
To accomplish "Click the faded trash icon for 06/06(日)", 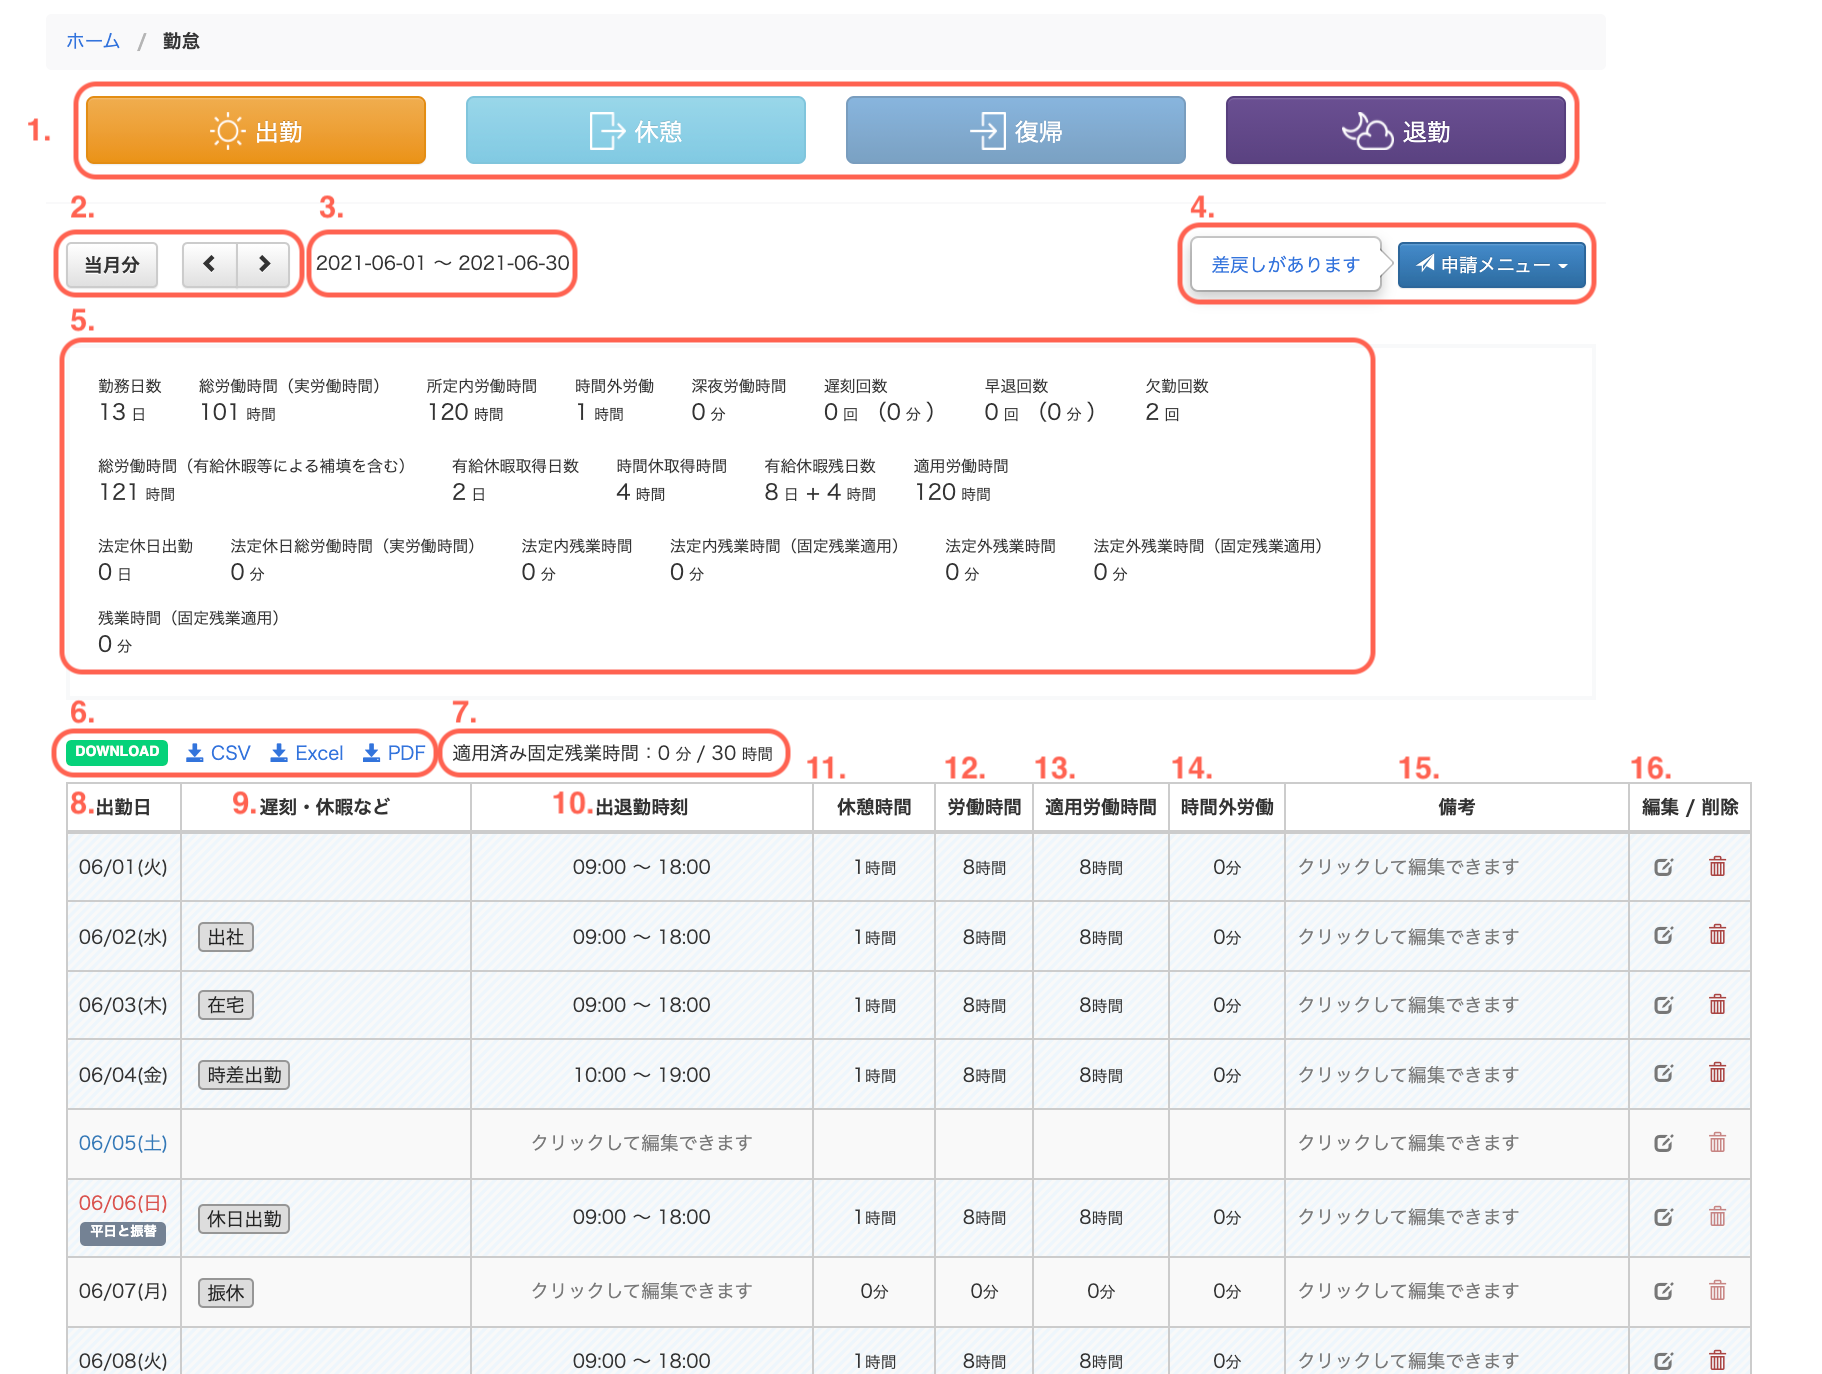I will pos(1717,1216).
